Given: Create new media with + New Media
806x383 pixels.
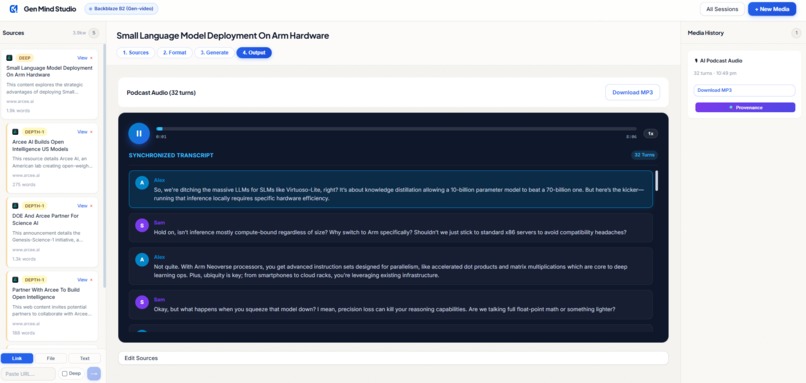Looking at the screenshot, I should 772,9.
